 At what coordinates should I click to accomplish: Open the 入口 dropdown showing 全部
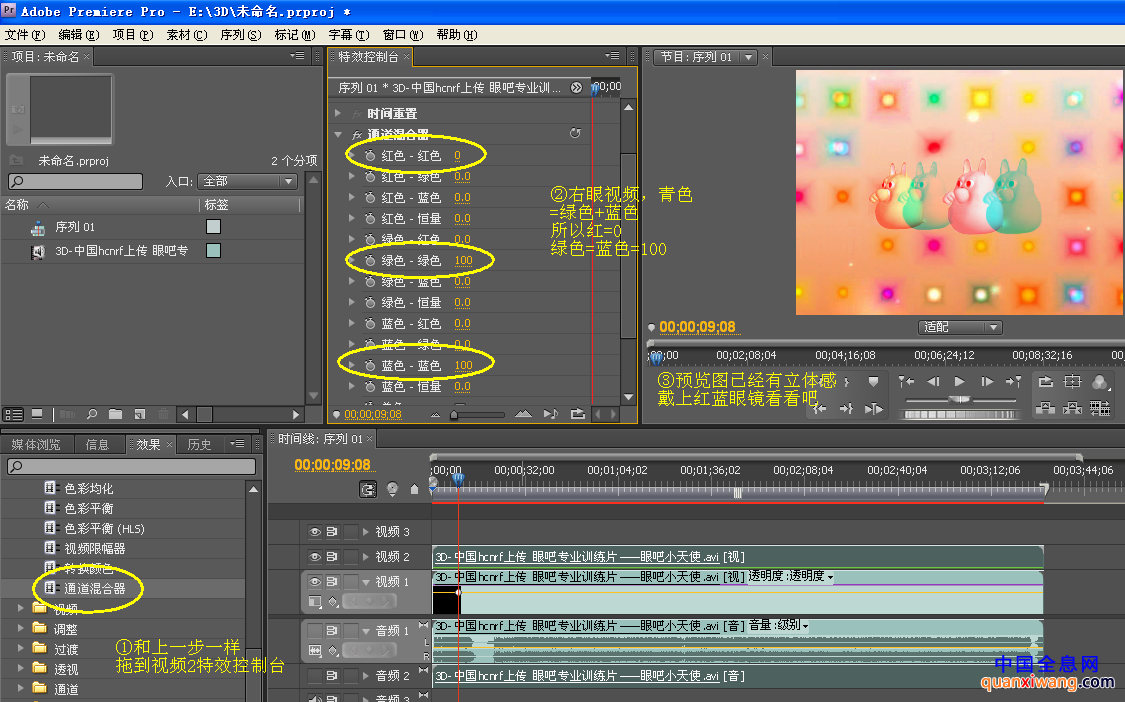point(247,181)
